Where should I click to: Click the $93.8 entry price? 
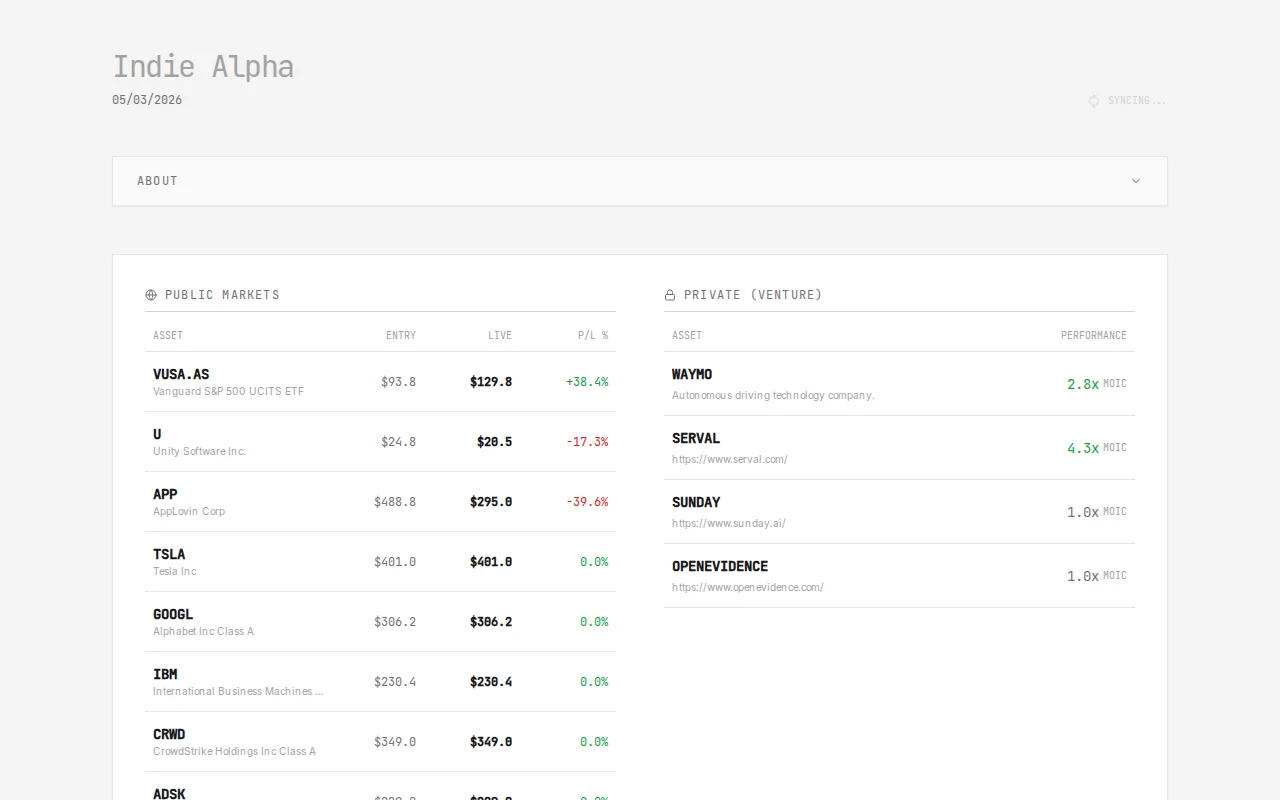(398, 382)
